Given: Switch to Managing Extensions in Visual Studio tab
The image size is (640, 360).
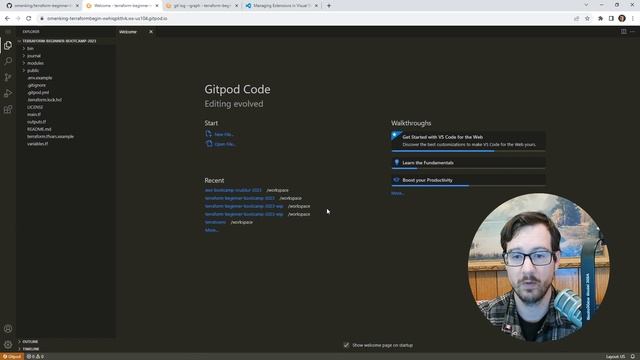Looking at the screenshot, I should pyautogui.click(x=282, y=6).
